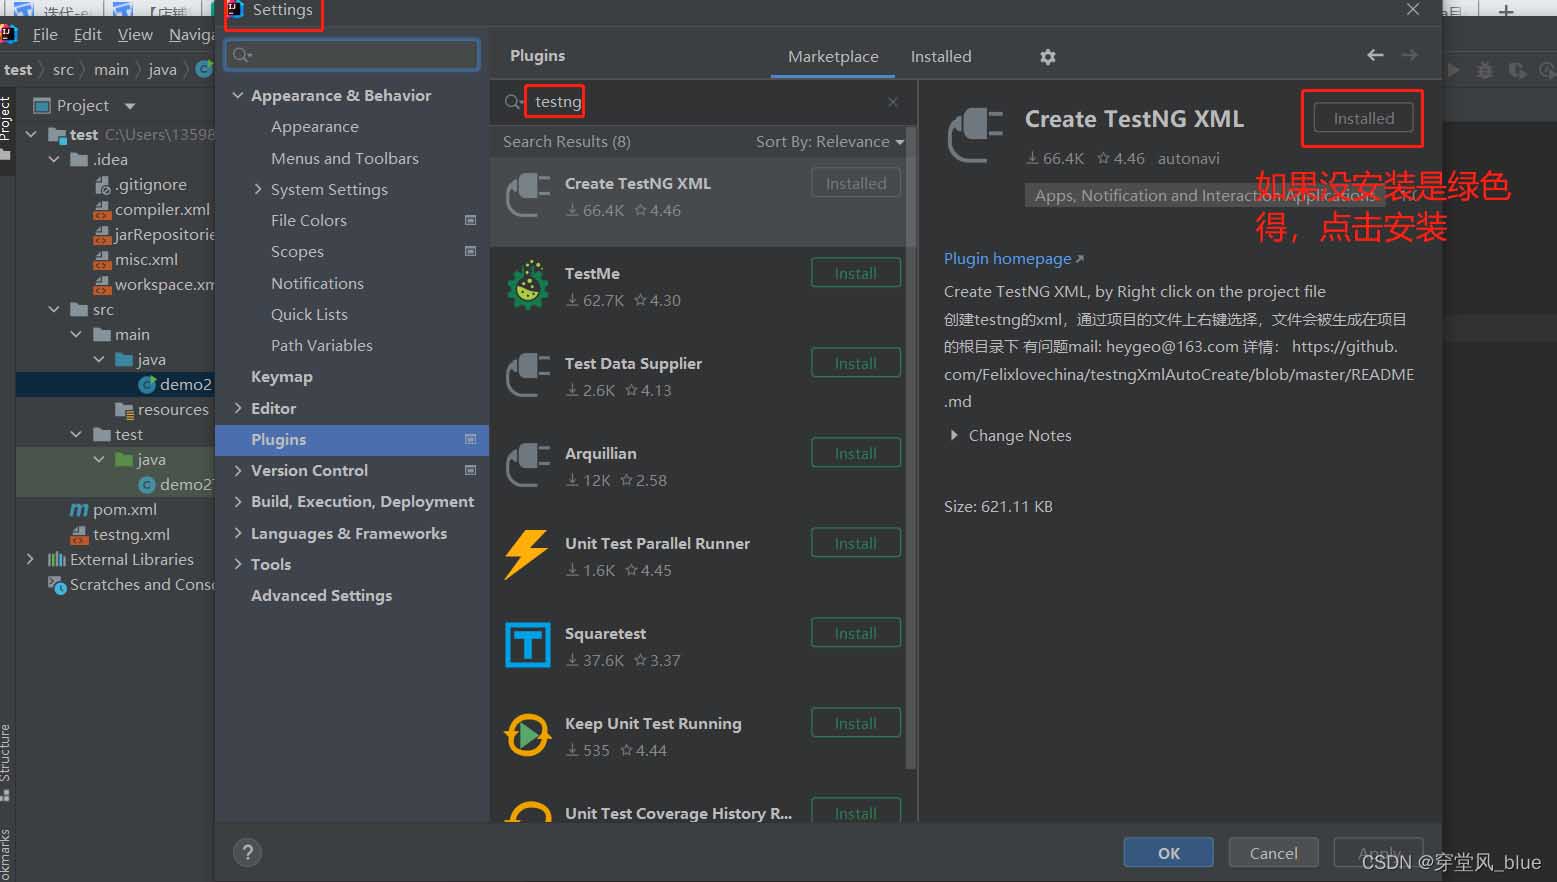The image size is (1557, 882).
Task: Open the Structure tool window strip
Action: pos(6,762)
